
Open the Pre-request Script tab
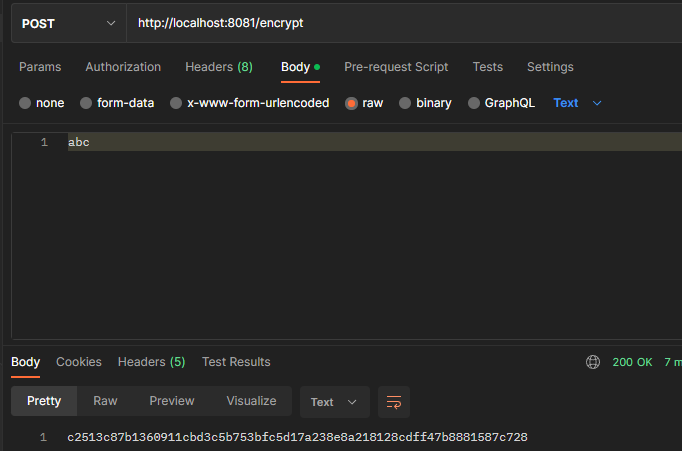click(x=396, y=67)
